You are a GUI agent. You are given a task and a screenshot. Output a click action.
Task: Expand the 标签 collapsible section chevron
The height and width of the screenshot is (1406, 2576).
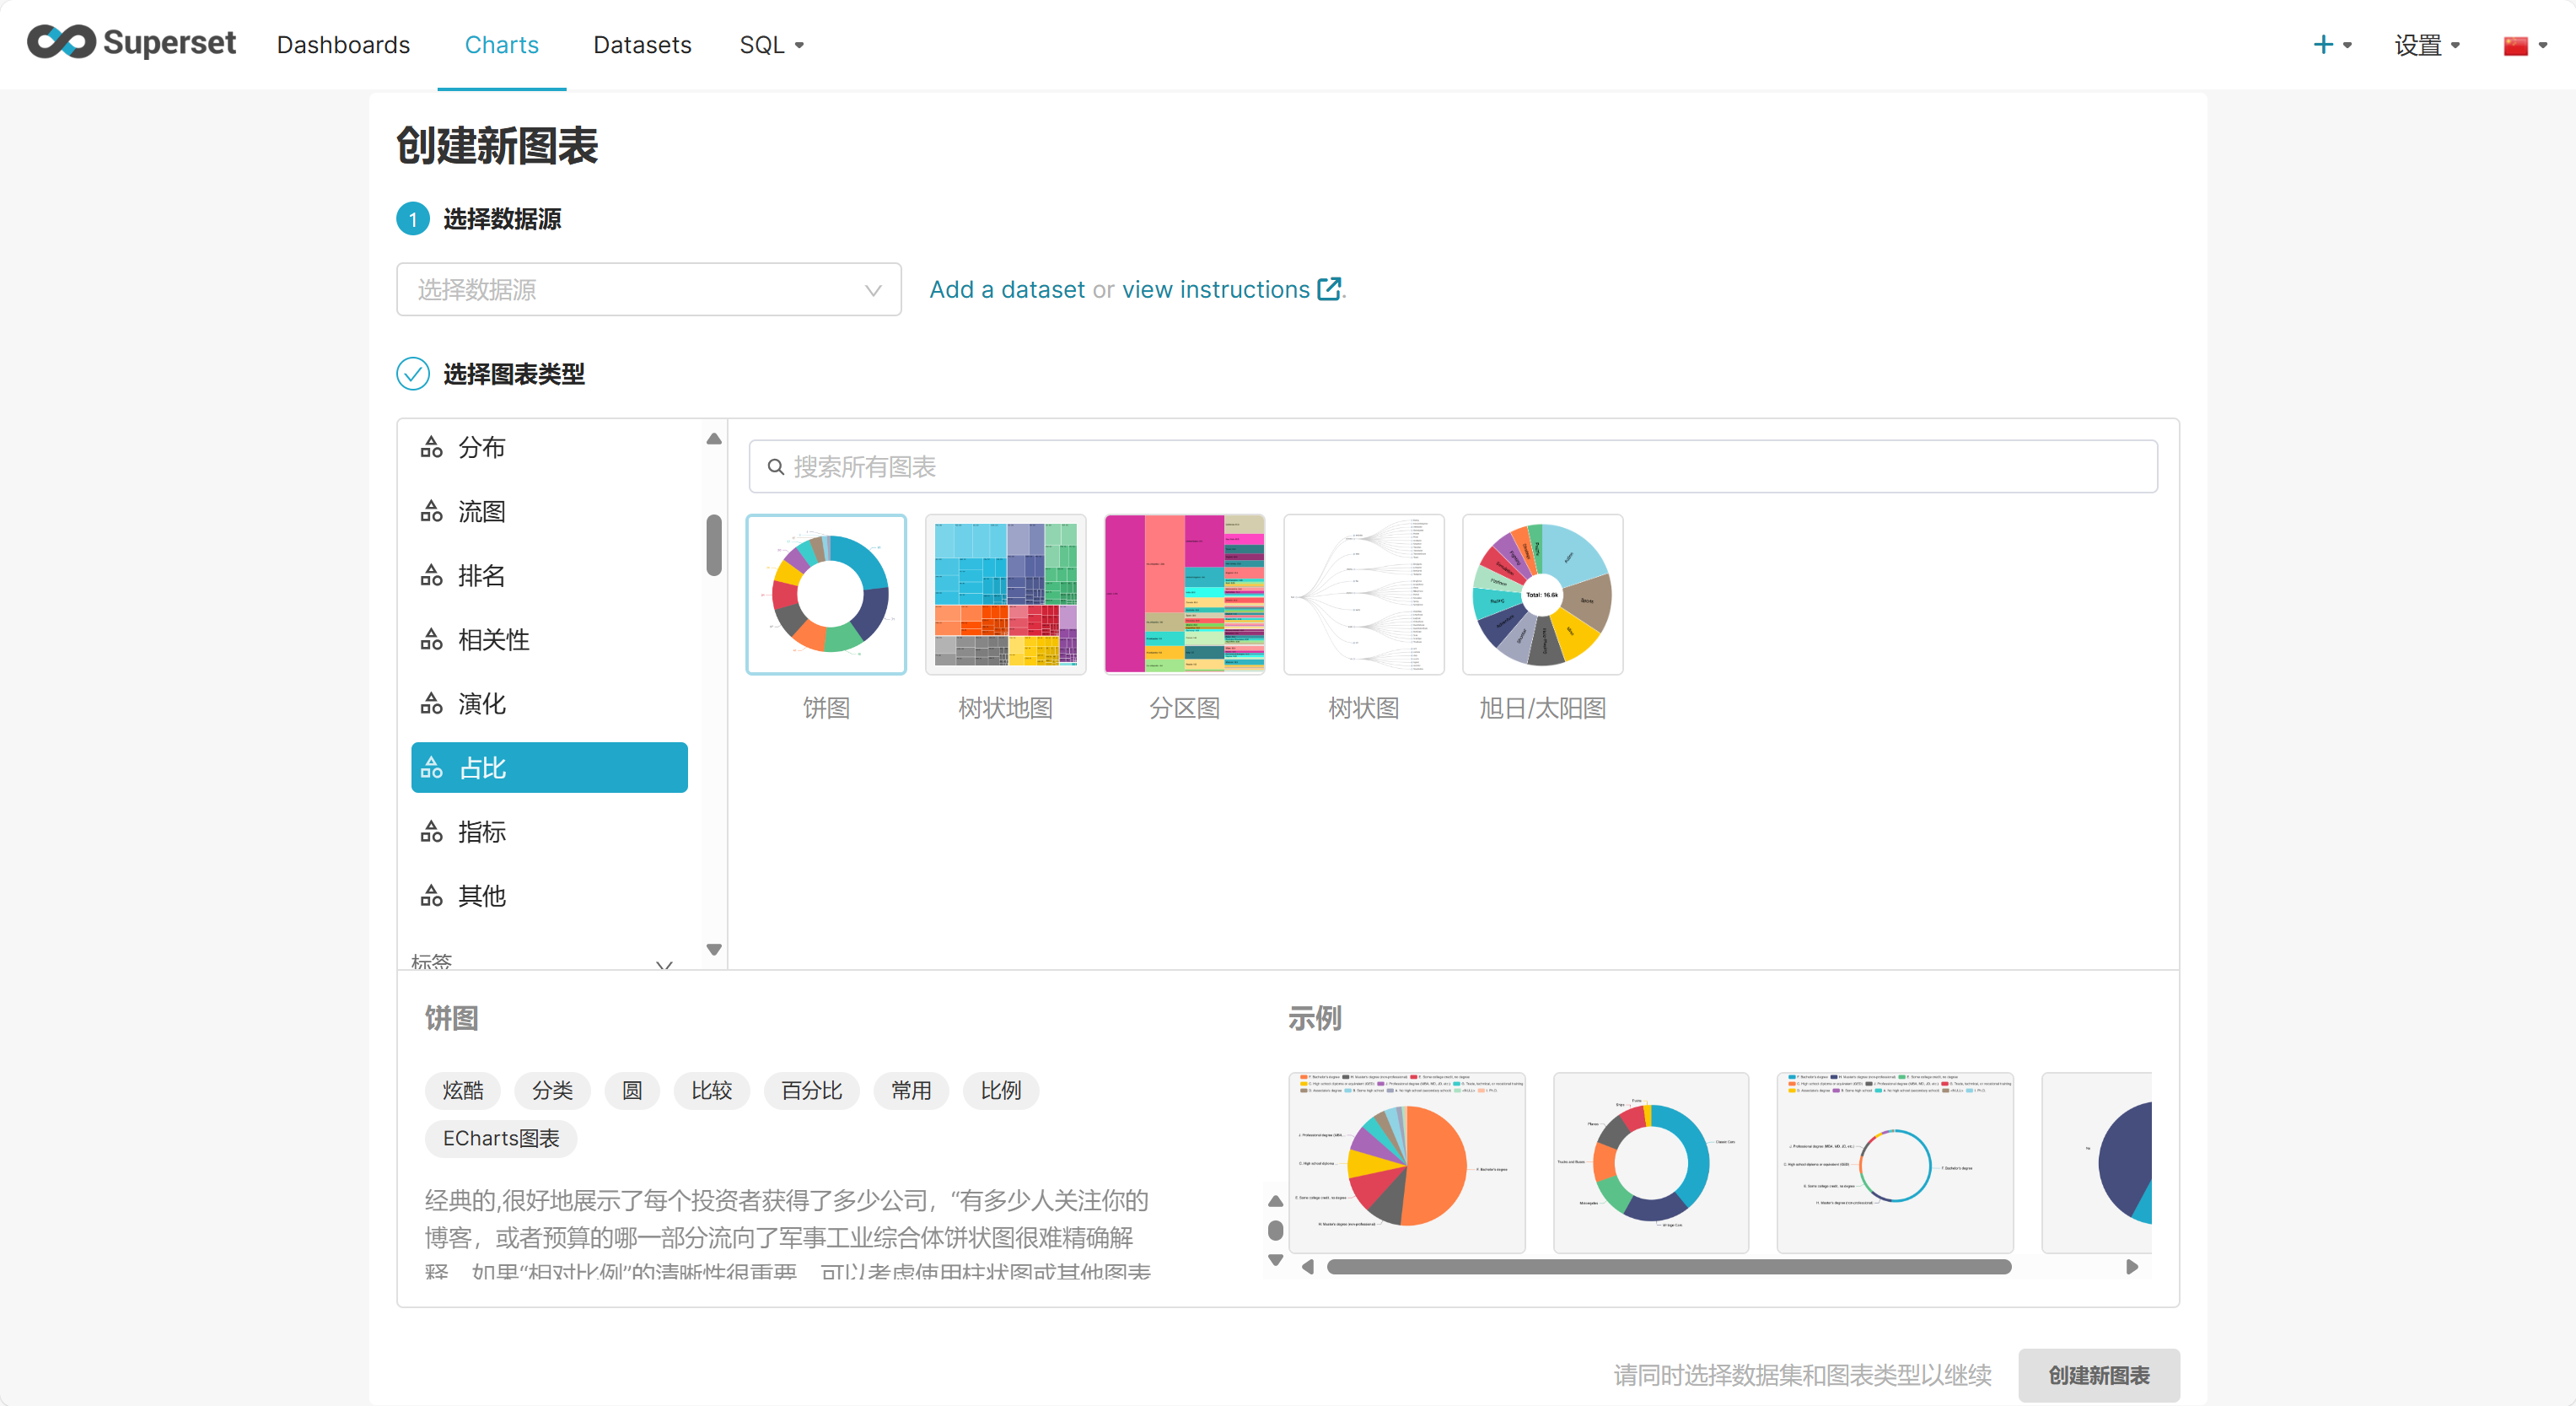(664, 964)
